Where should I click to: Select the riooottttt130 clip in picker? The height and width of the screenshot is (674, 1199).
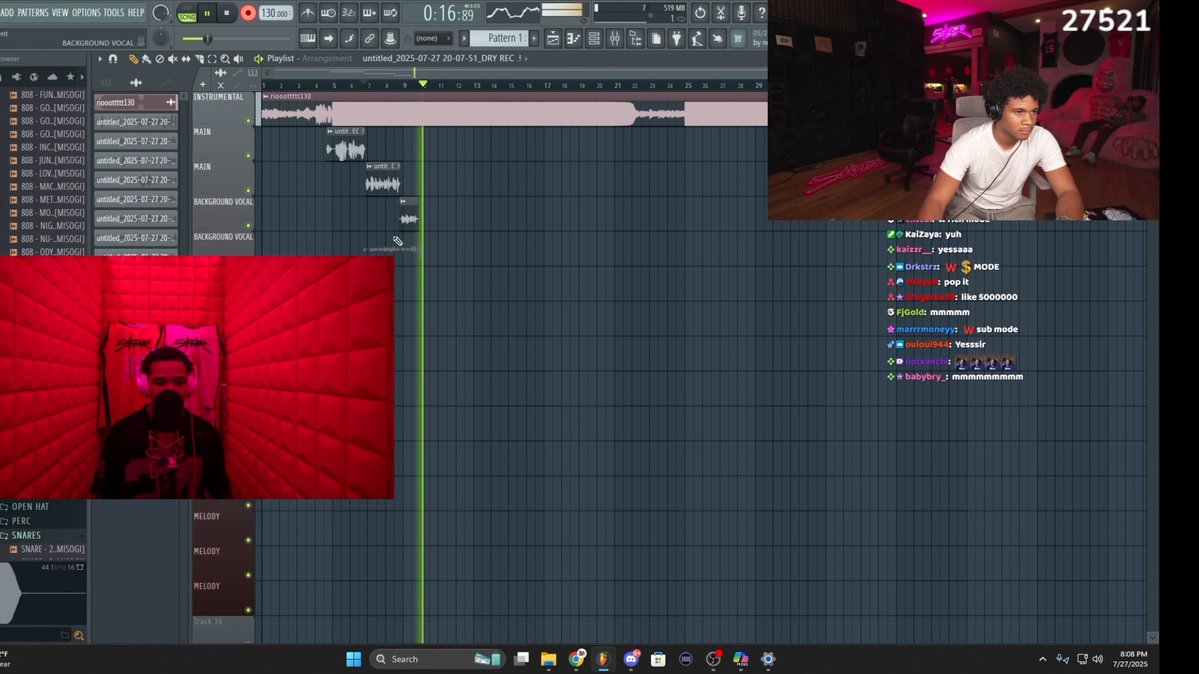click(135, 103)
